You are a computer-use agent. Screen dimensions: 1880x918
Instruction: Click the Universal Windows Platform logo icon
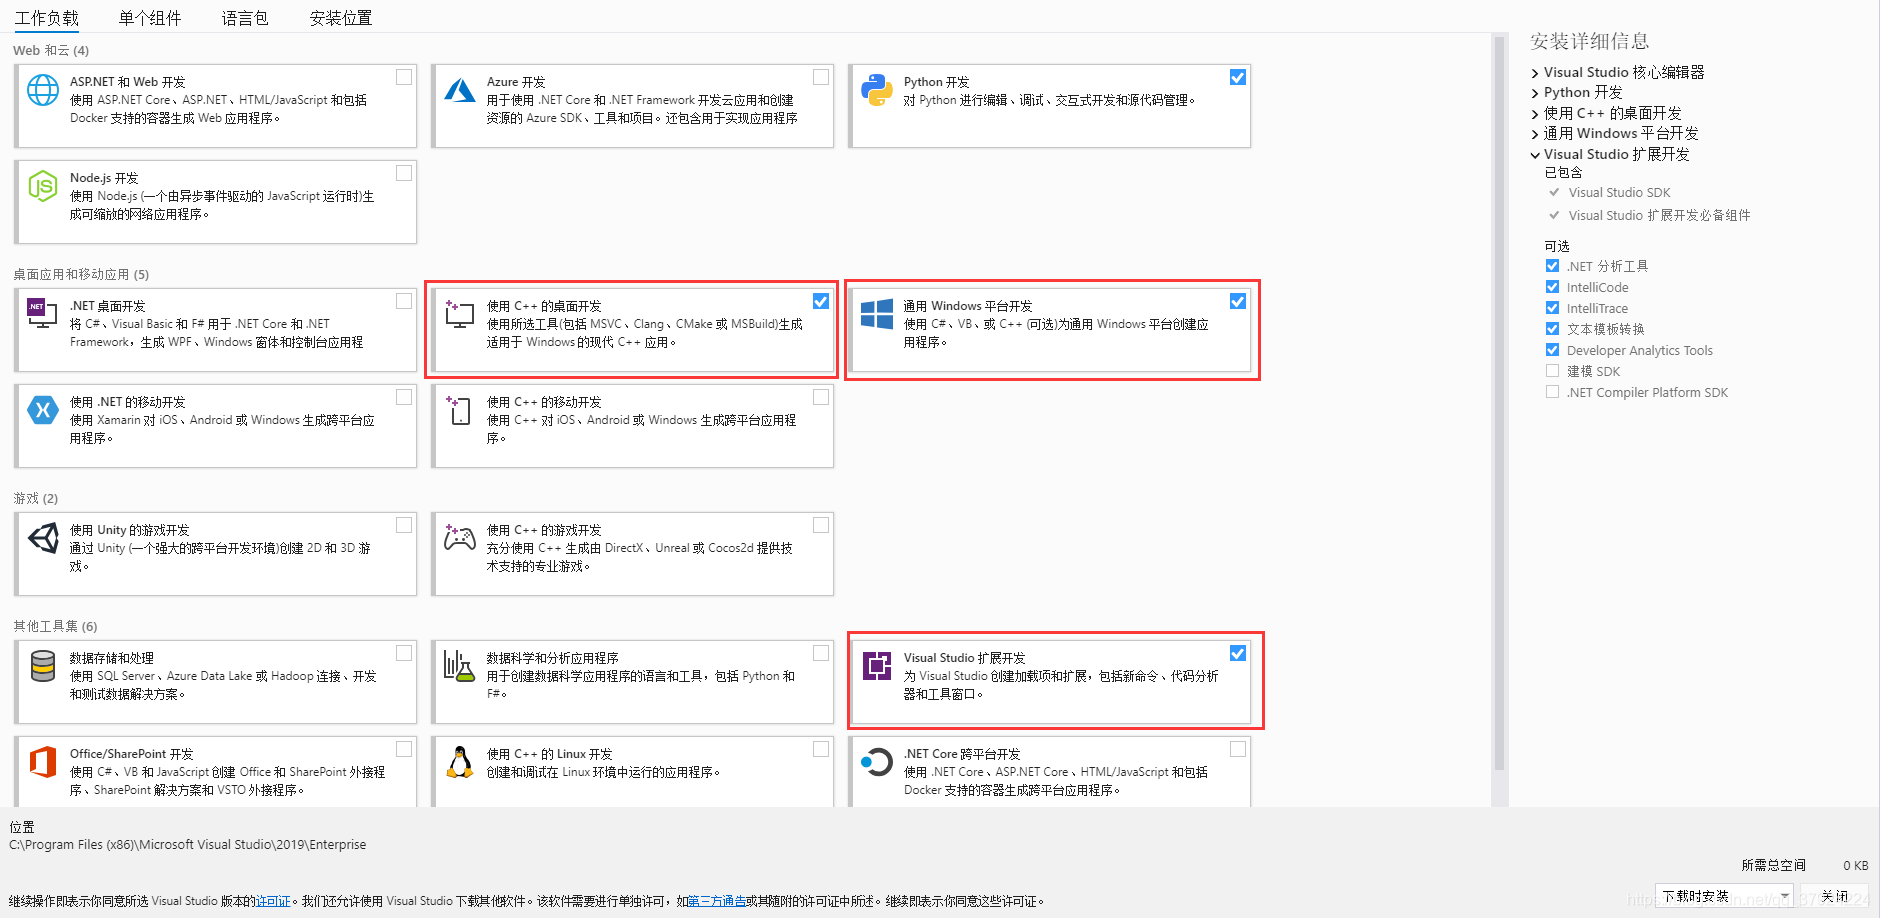877,314
